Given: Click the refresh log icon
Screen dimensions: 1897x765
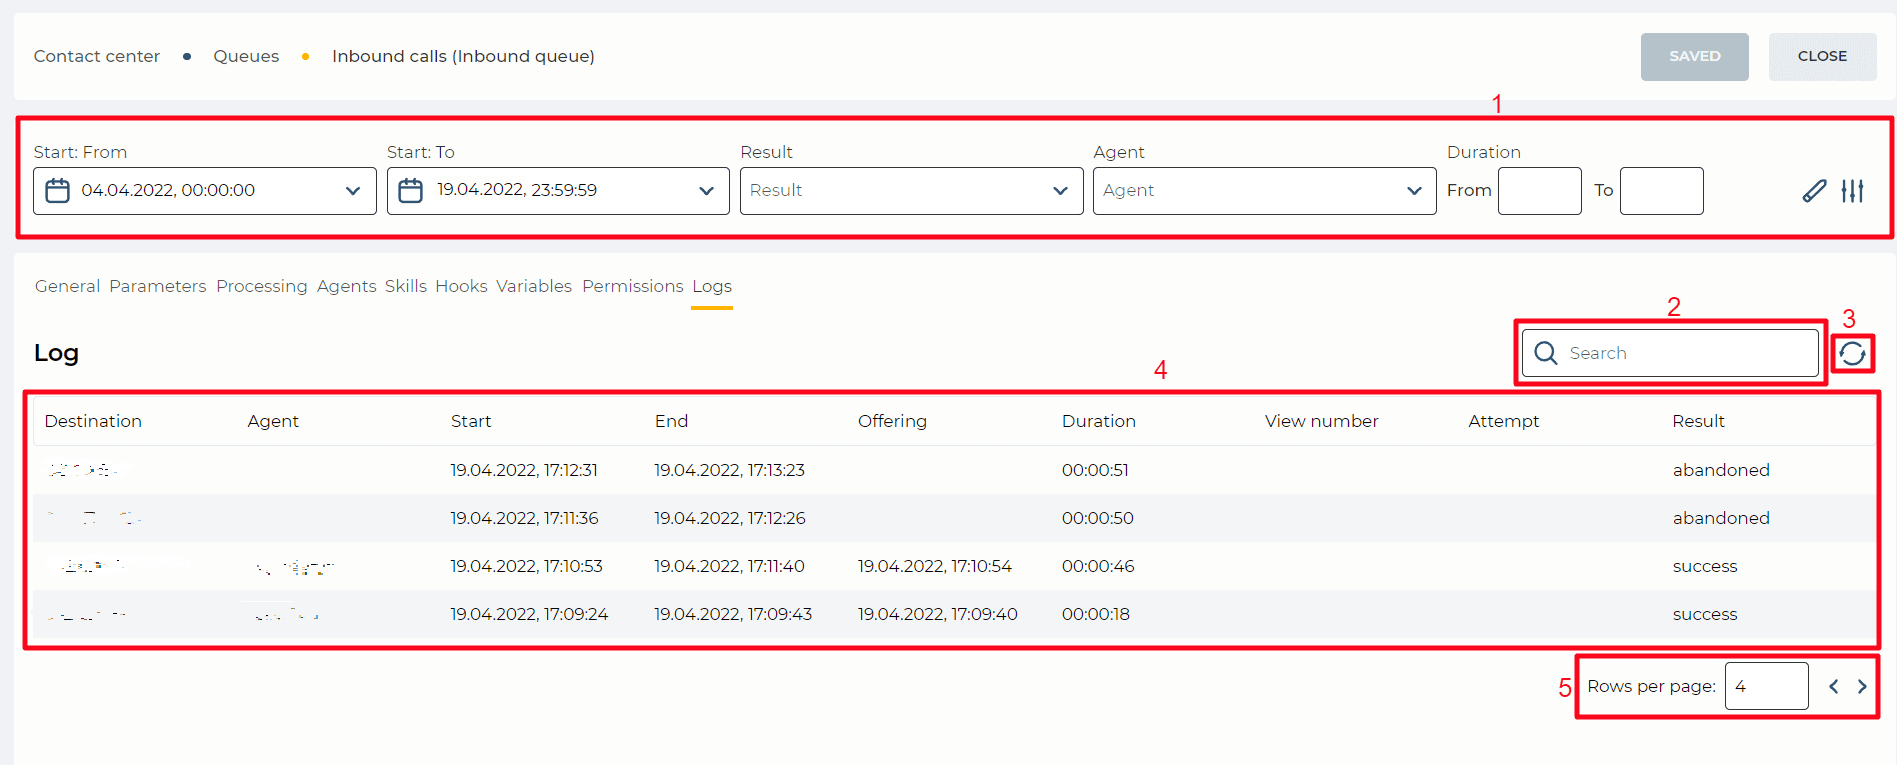Looking at the screenshot, I should pos(1852,353).
